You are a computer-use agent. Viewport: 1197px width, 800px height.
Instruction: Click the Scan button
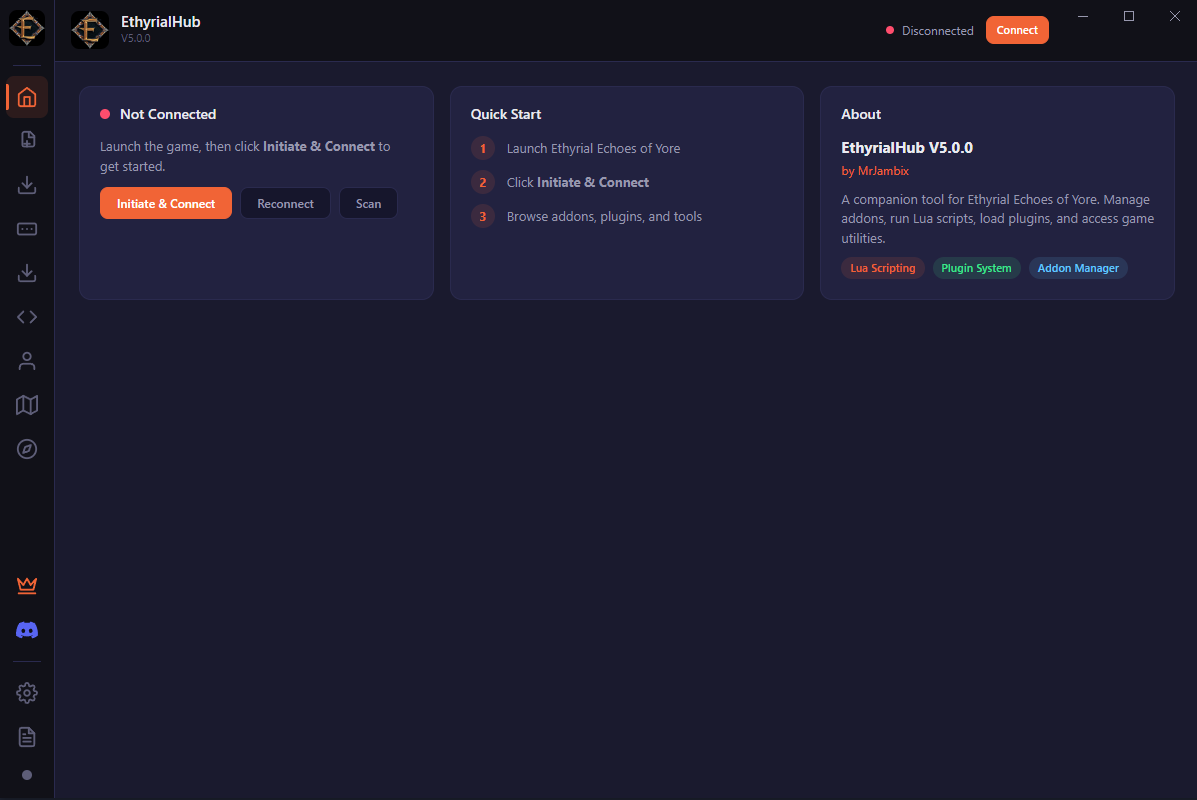pyautogui.click(x=368, y=203)
